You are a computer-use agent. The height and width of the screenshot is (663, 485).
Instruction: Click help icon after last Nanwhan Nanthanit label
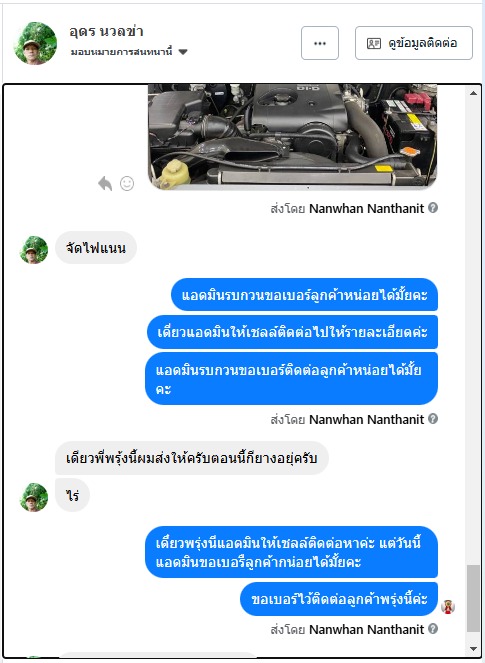[433, 629]
